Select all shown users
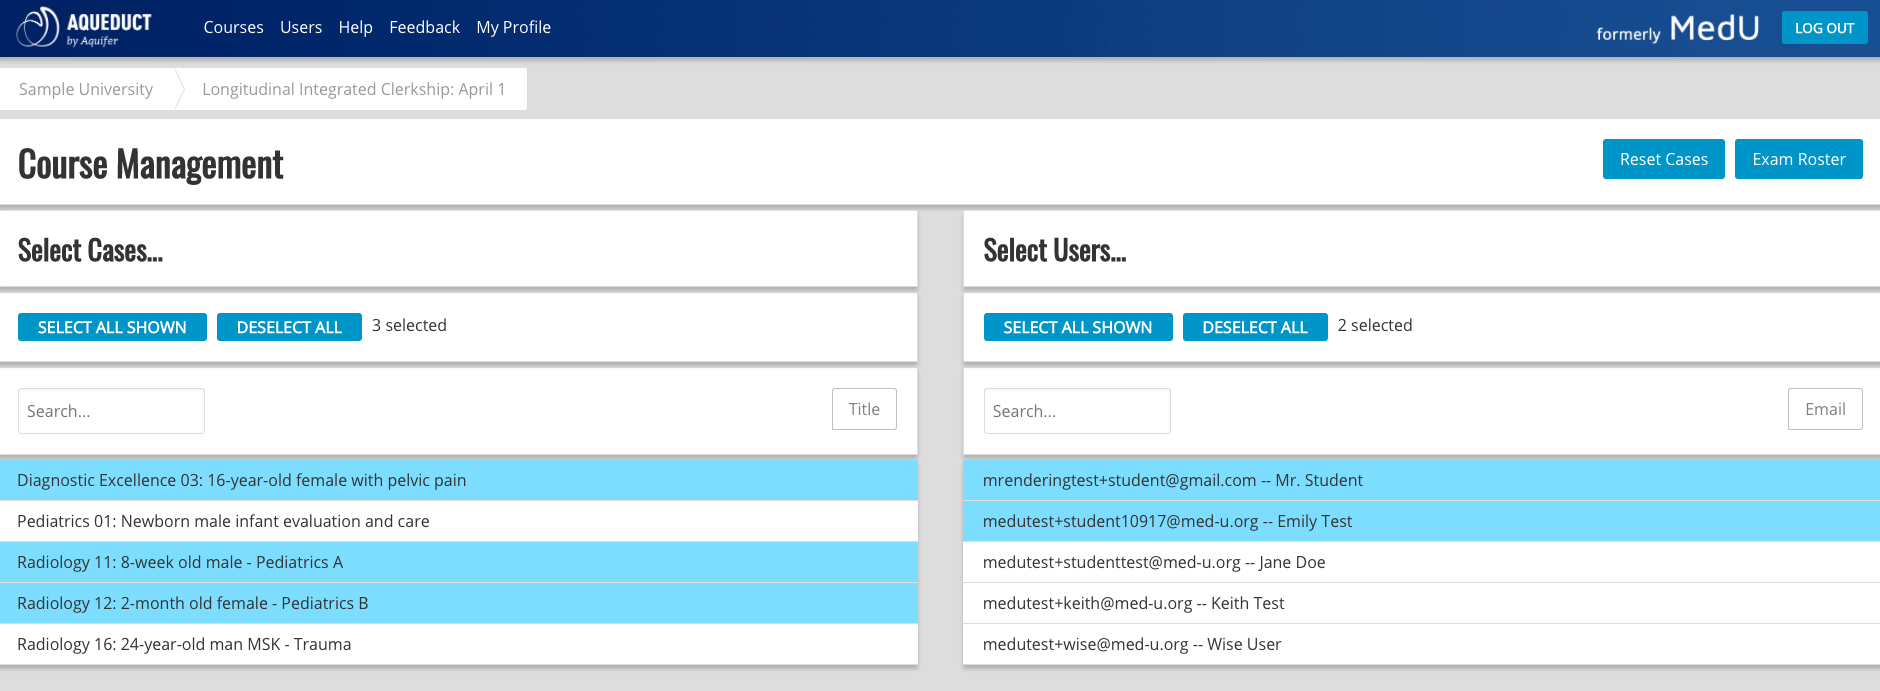The height and width of the screenshot is (691, 1880). click(x=1078, y=327)
